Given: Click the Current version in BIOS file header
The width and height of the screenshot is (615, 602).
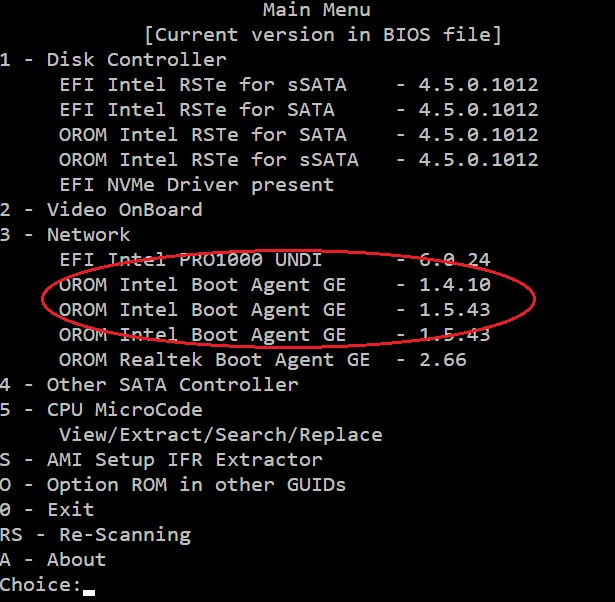Looking at the screenshot, I should (x=323, y=35).
